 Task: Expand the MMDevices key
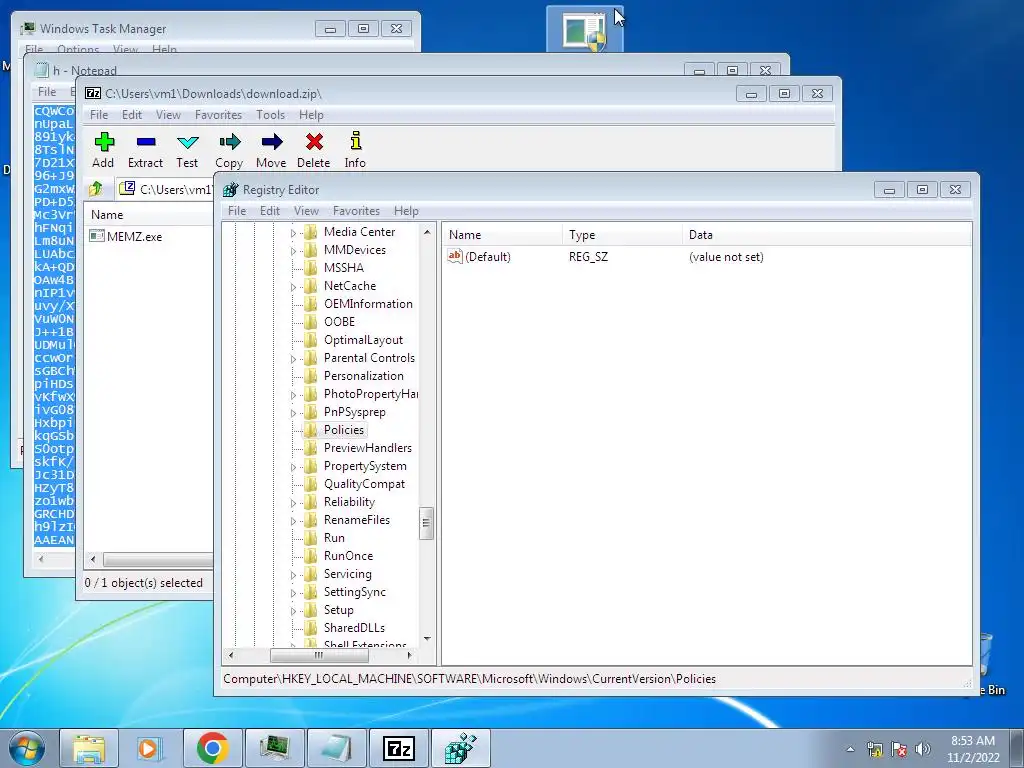293,251
